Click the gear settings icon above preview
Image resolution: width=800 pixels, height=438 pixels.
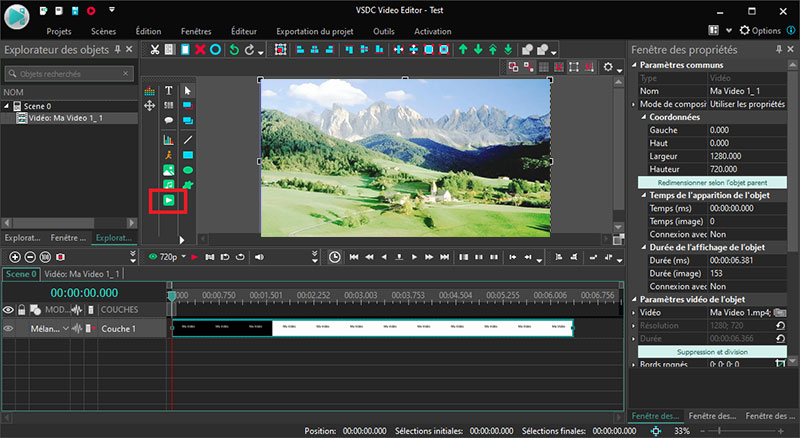608,67
